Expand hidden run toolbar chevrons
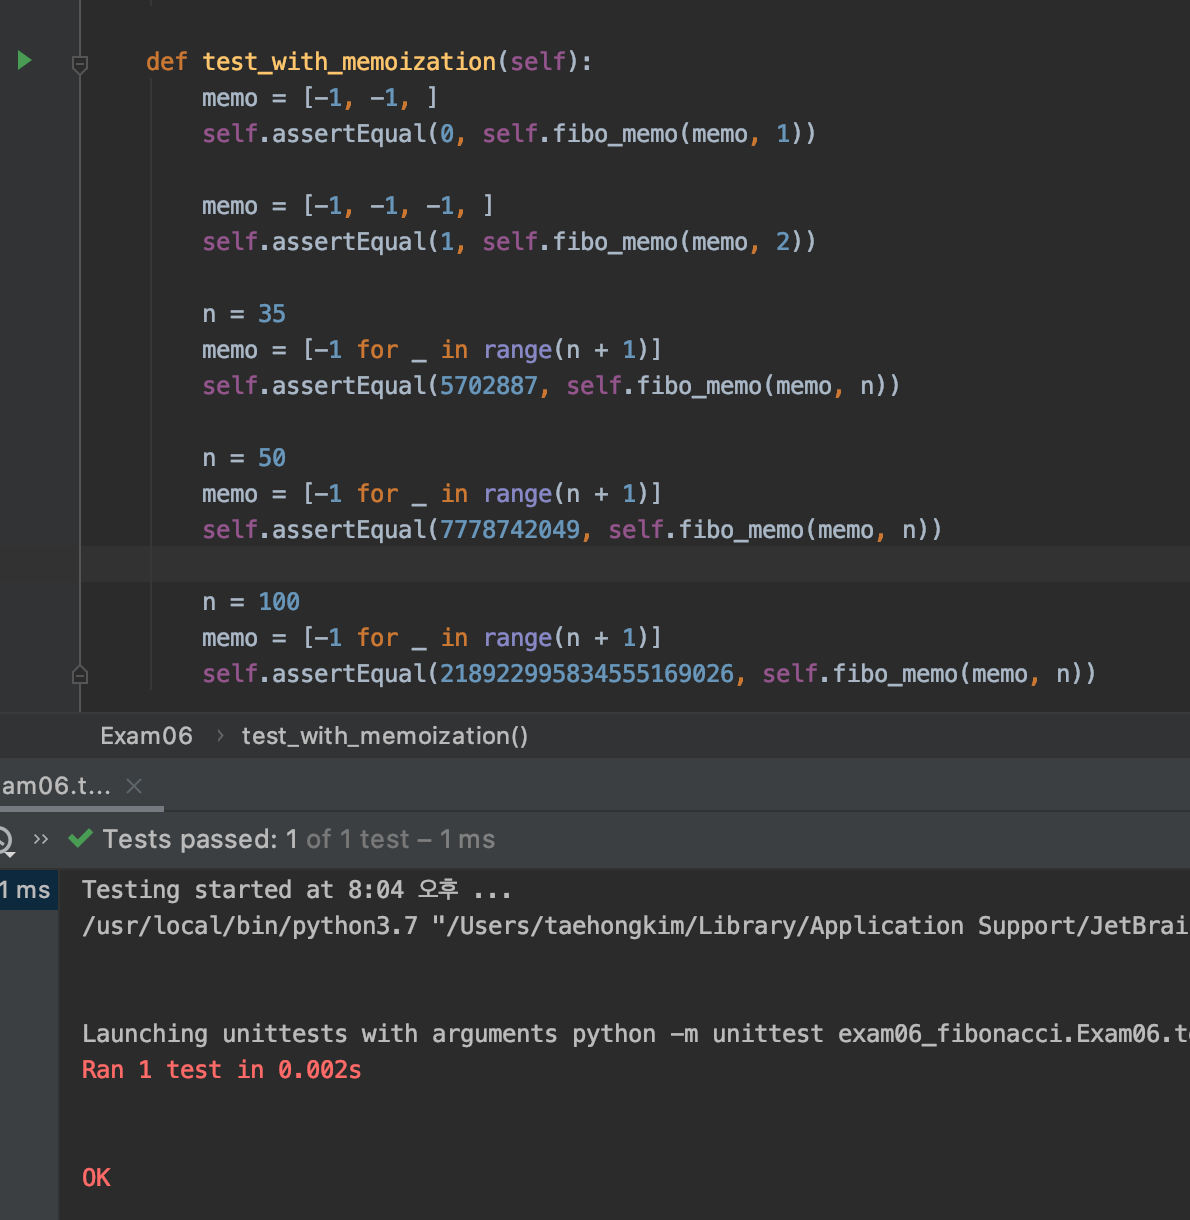Screen dimensions: 1190x1220 click(x=41, y=839)
